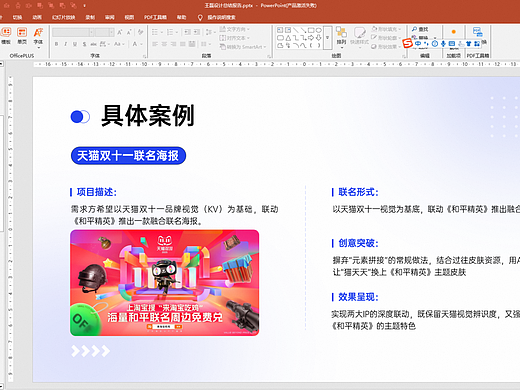Select the oval shape in gallery
This screenshot has width=520, height=390.
319,30
